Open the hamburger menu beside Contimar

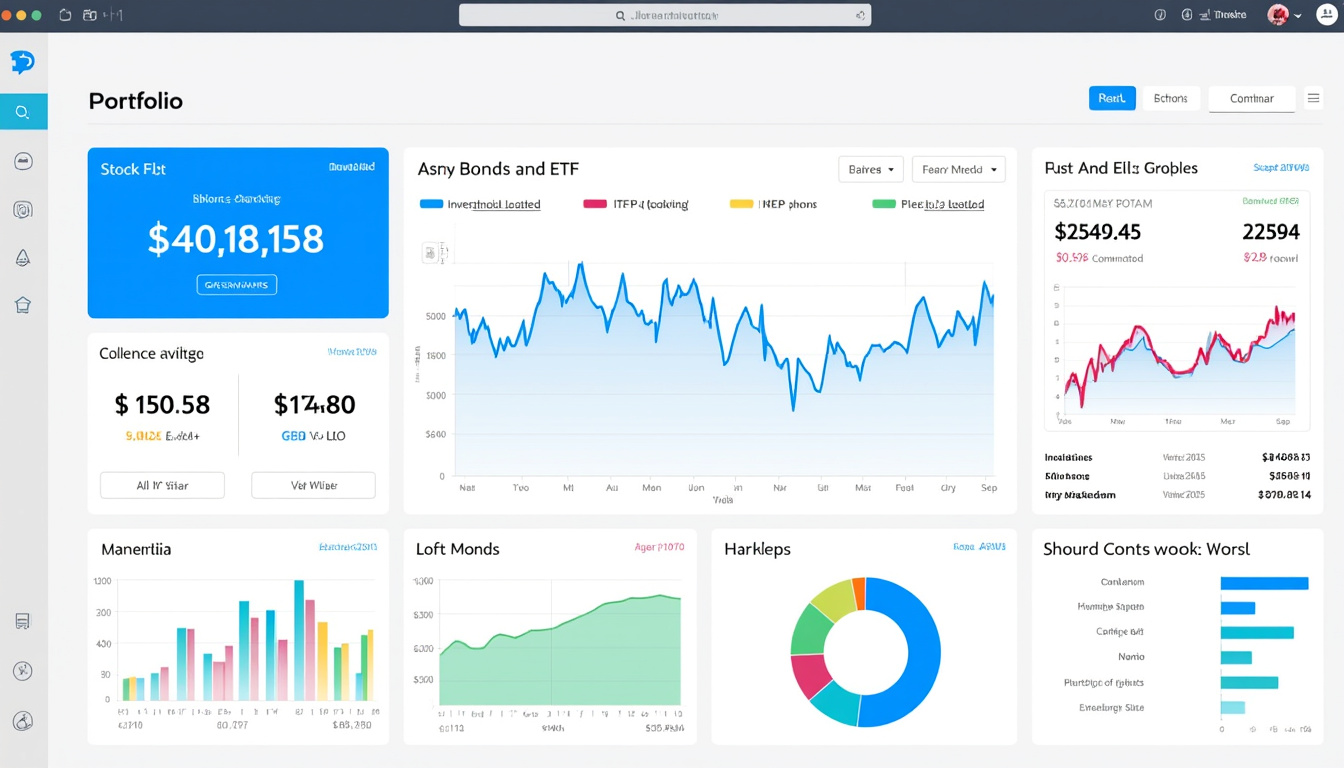[x=1314, y=98]
